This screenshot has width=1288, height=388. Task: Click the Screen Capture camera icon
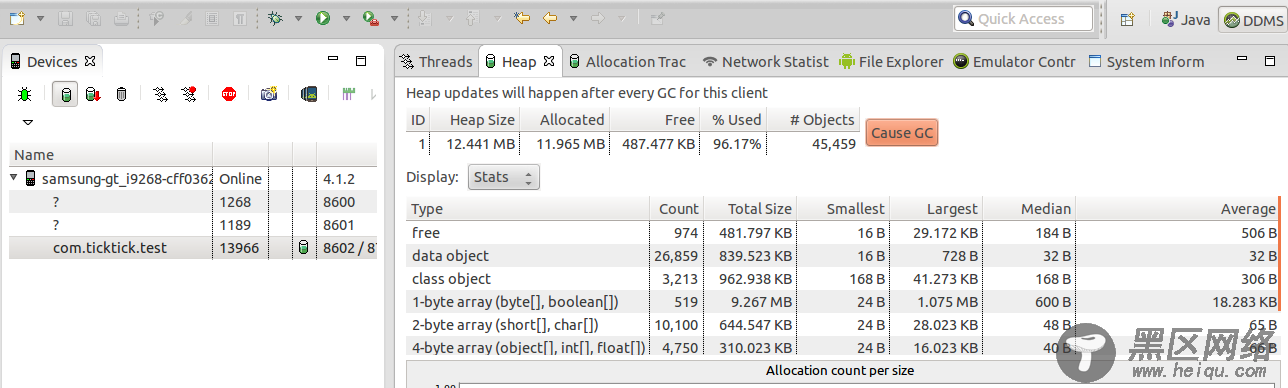[x=269, y=94]
